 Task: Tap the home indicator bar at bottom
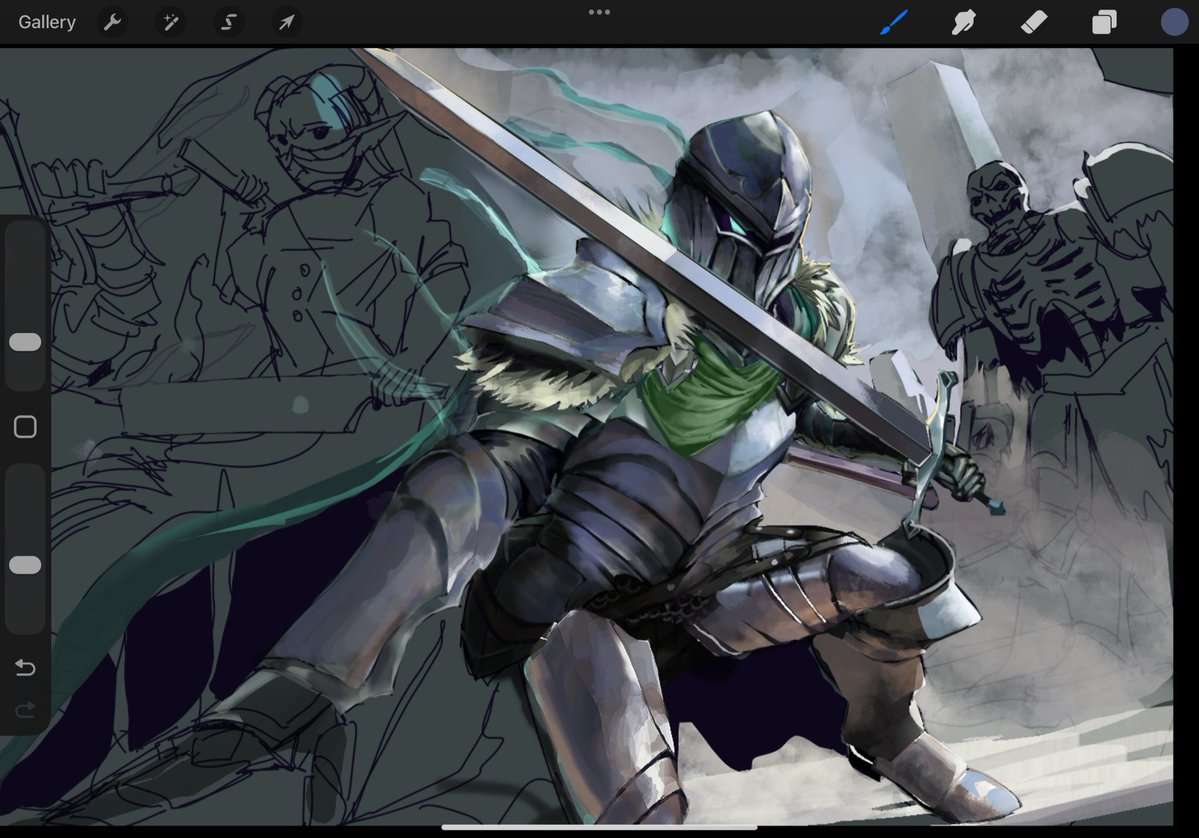600,827
